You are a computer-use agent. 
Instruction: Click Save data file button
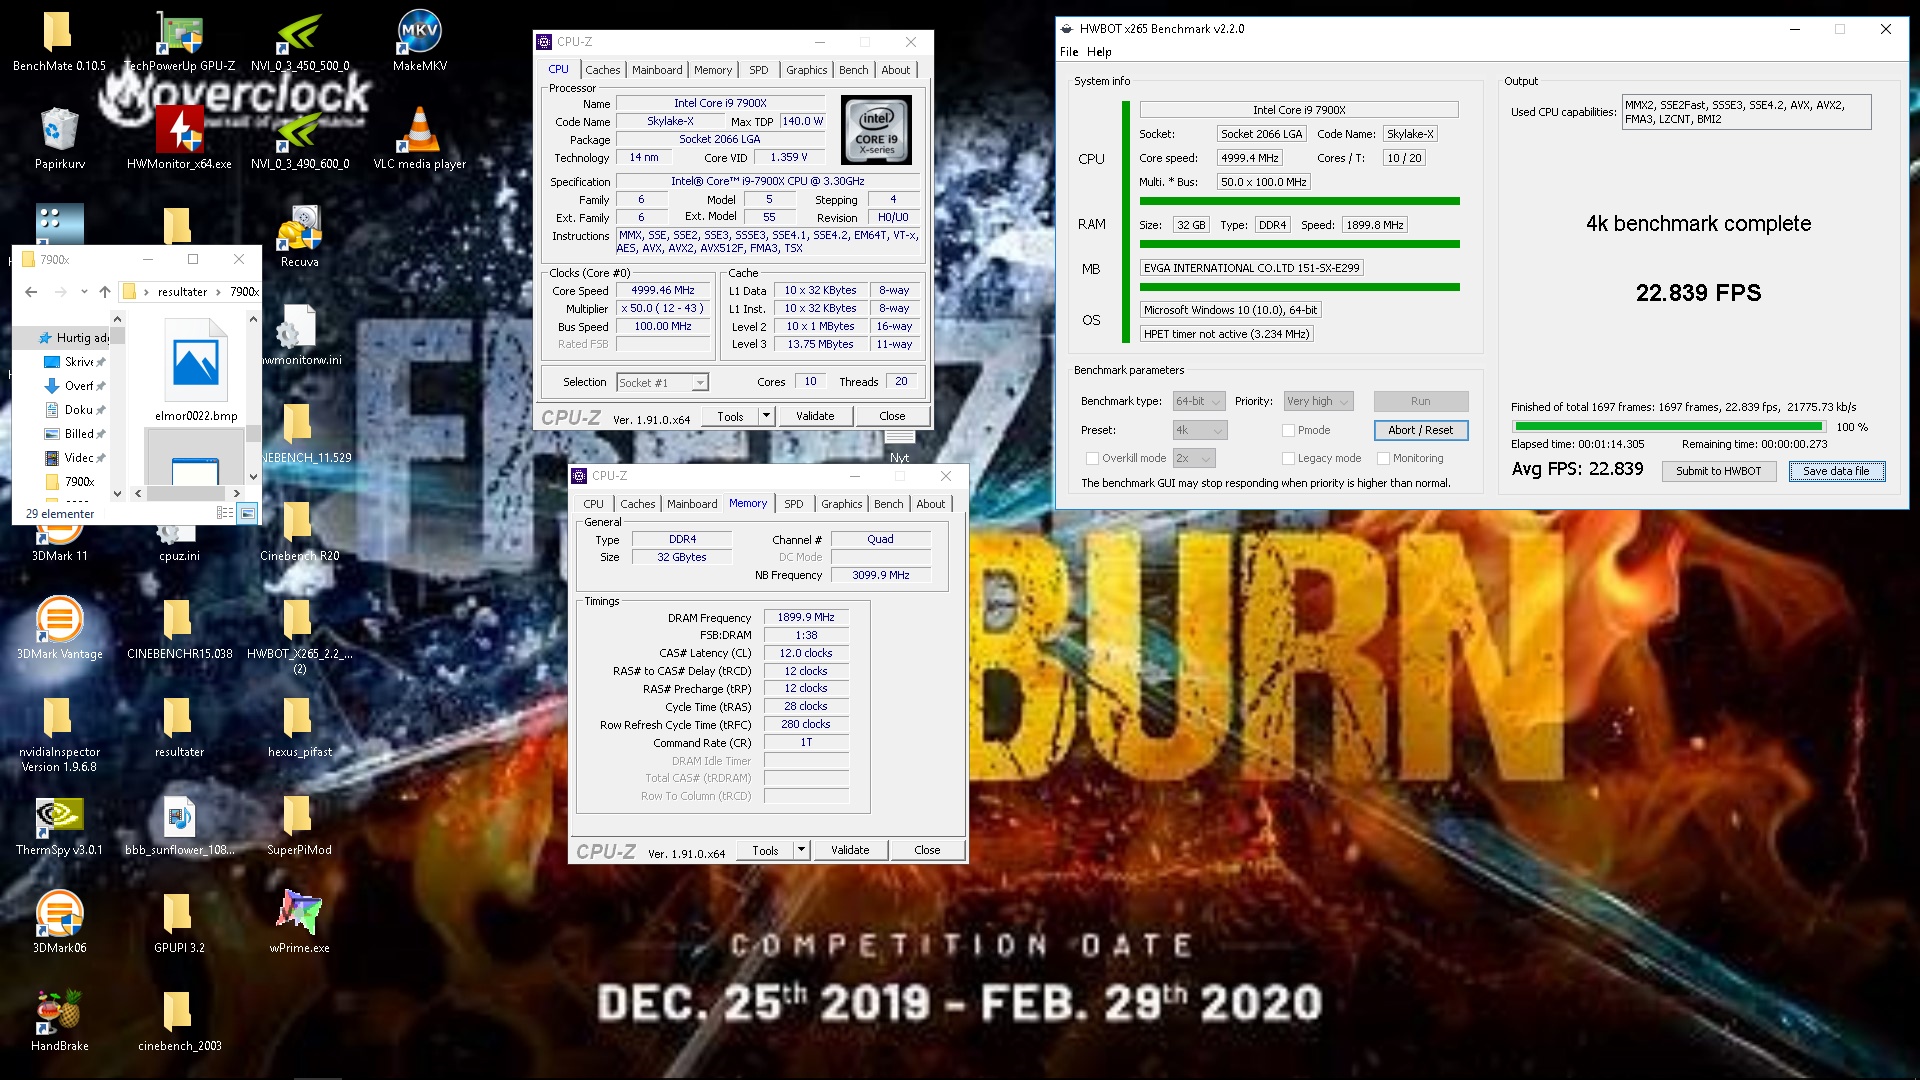pos(1836,471)
